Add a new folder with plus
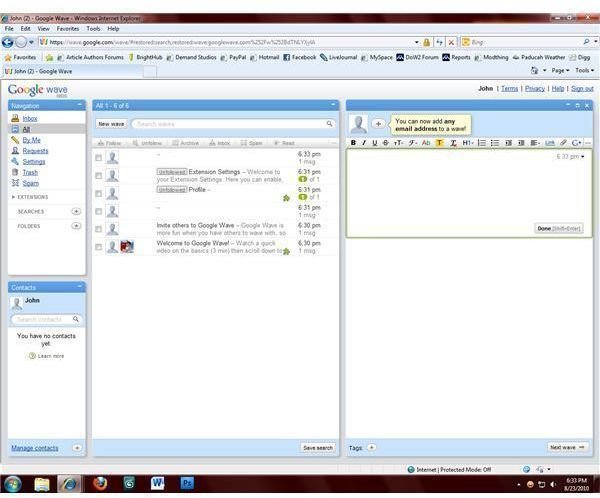Image resolution: width=600 pixels, height=498 pixels. click(x=76, y=226)
